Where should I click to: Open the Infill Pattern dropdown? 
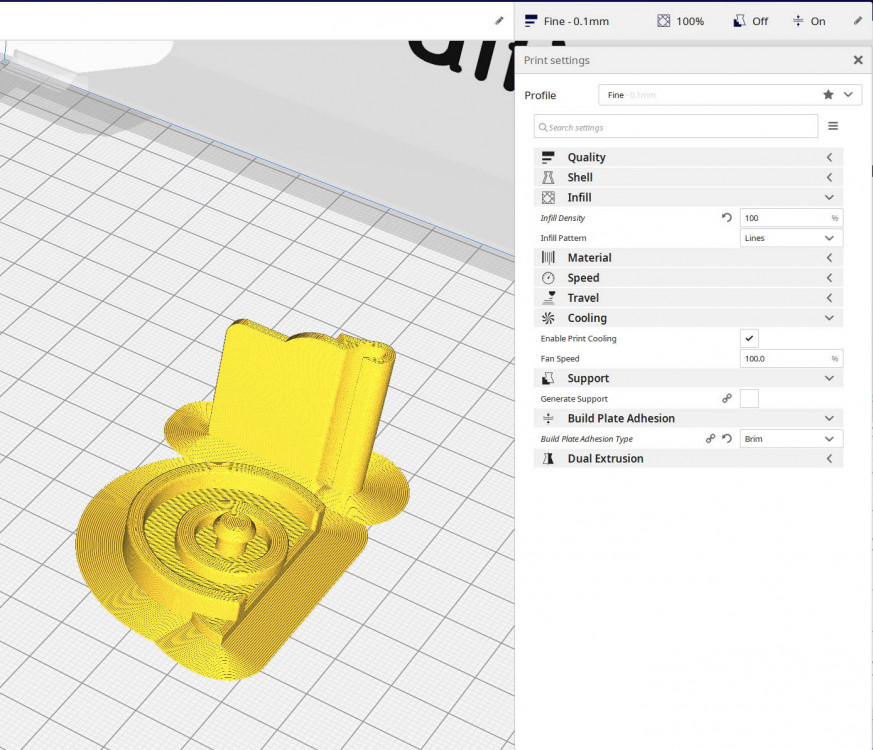click(790, 238)
